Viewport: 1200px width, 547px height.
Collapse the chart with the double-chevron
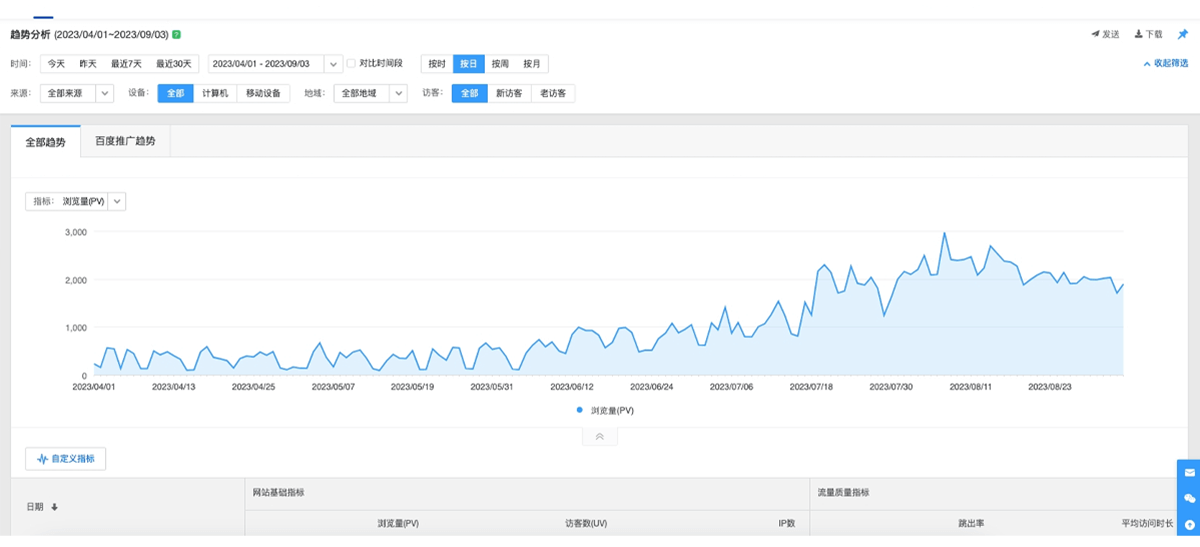[599, 437]
